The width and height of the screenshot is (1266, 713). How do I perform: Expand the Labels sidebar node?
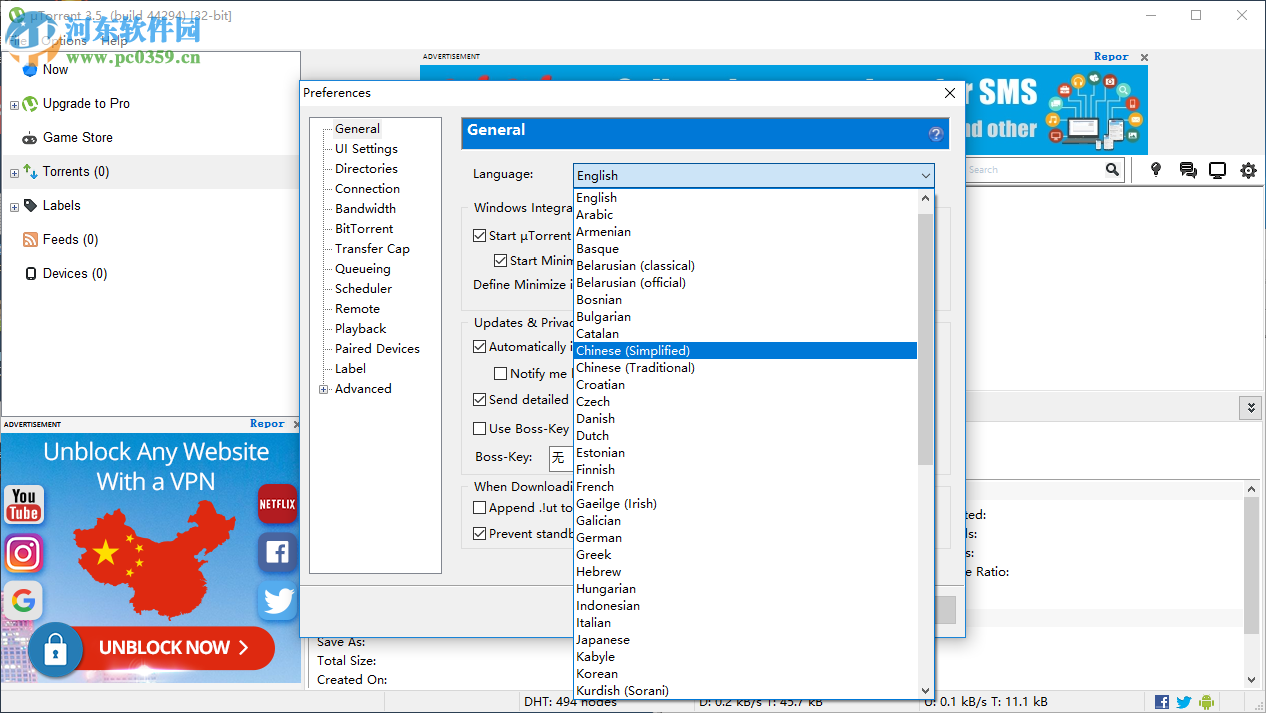click(x=14, y=207)
